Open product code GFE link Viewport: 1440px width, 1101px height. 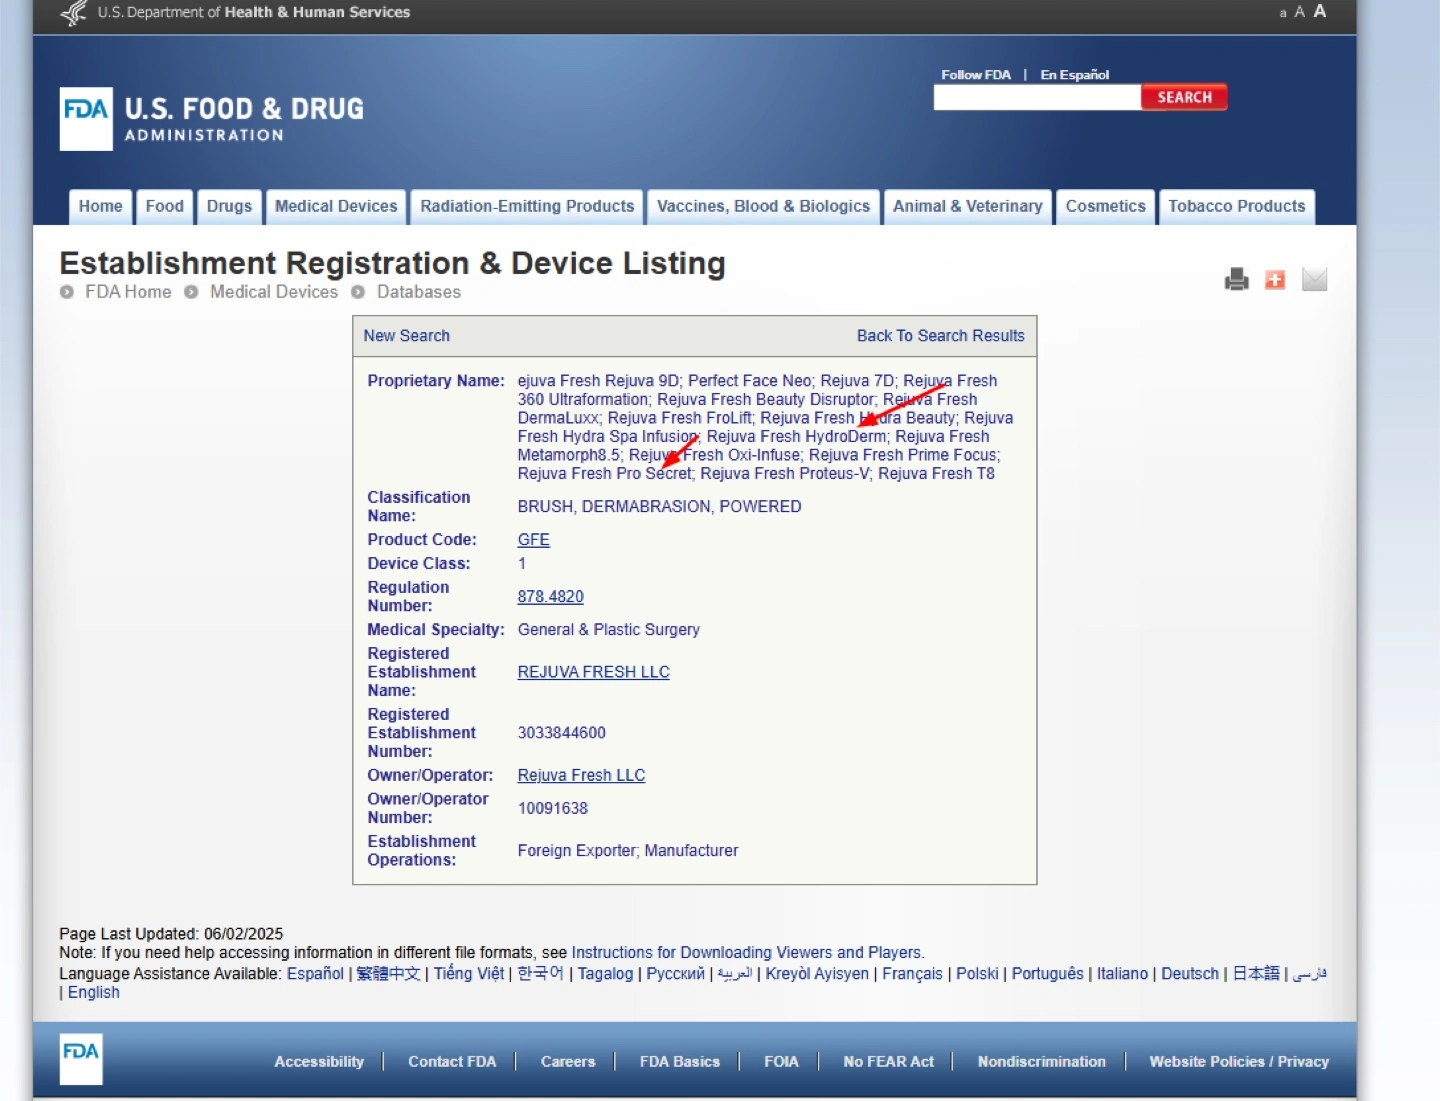point(533,540)
